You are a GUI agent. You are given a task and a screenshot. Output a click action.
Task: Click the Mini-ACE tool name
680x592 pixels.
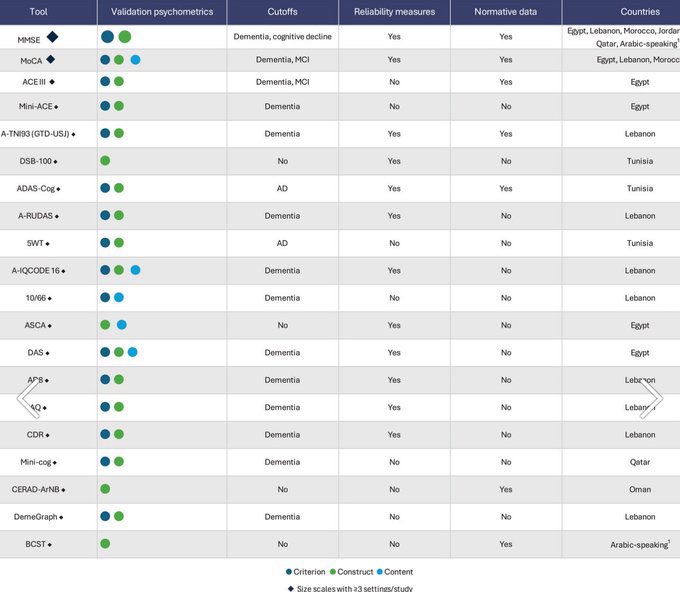tap(36, 107)
